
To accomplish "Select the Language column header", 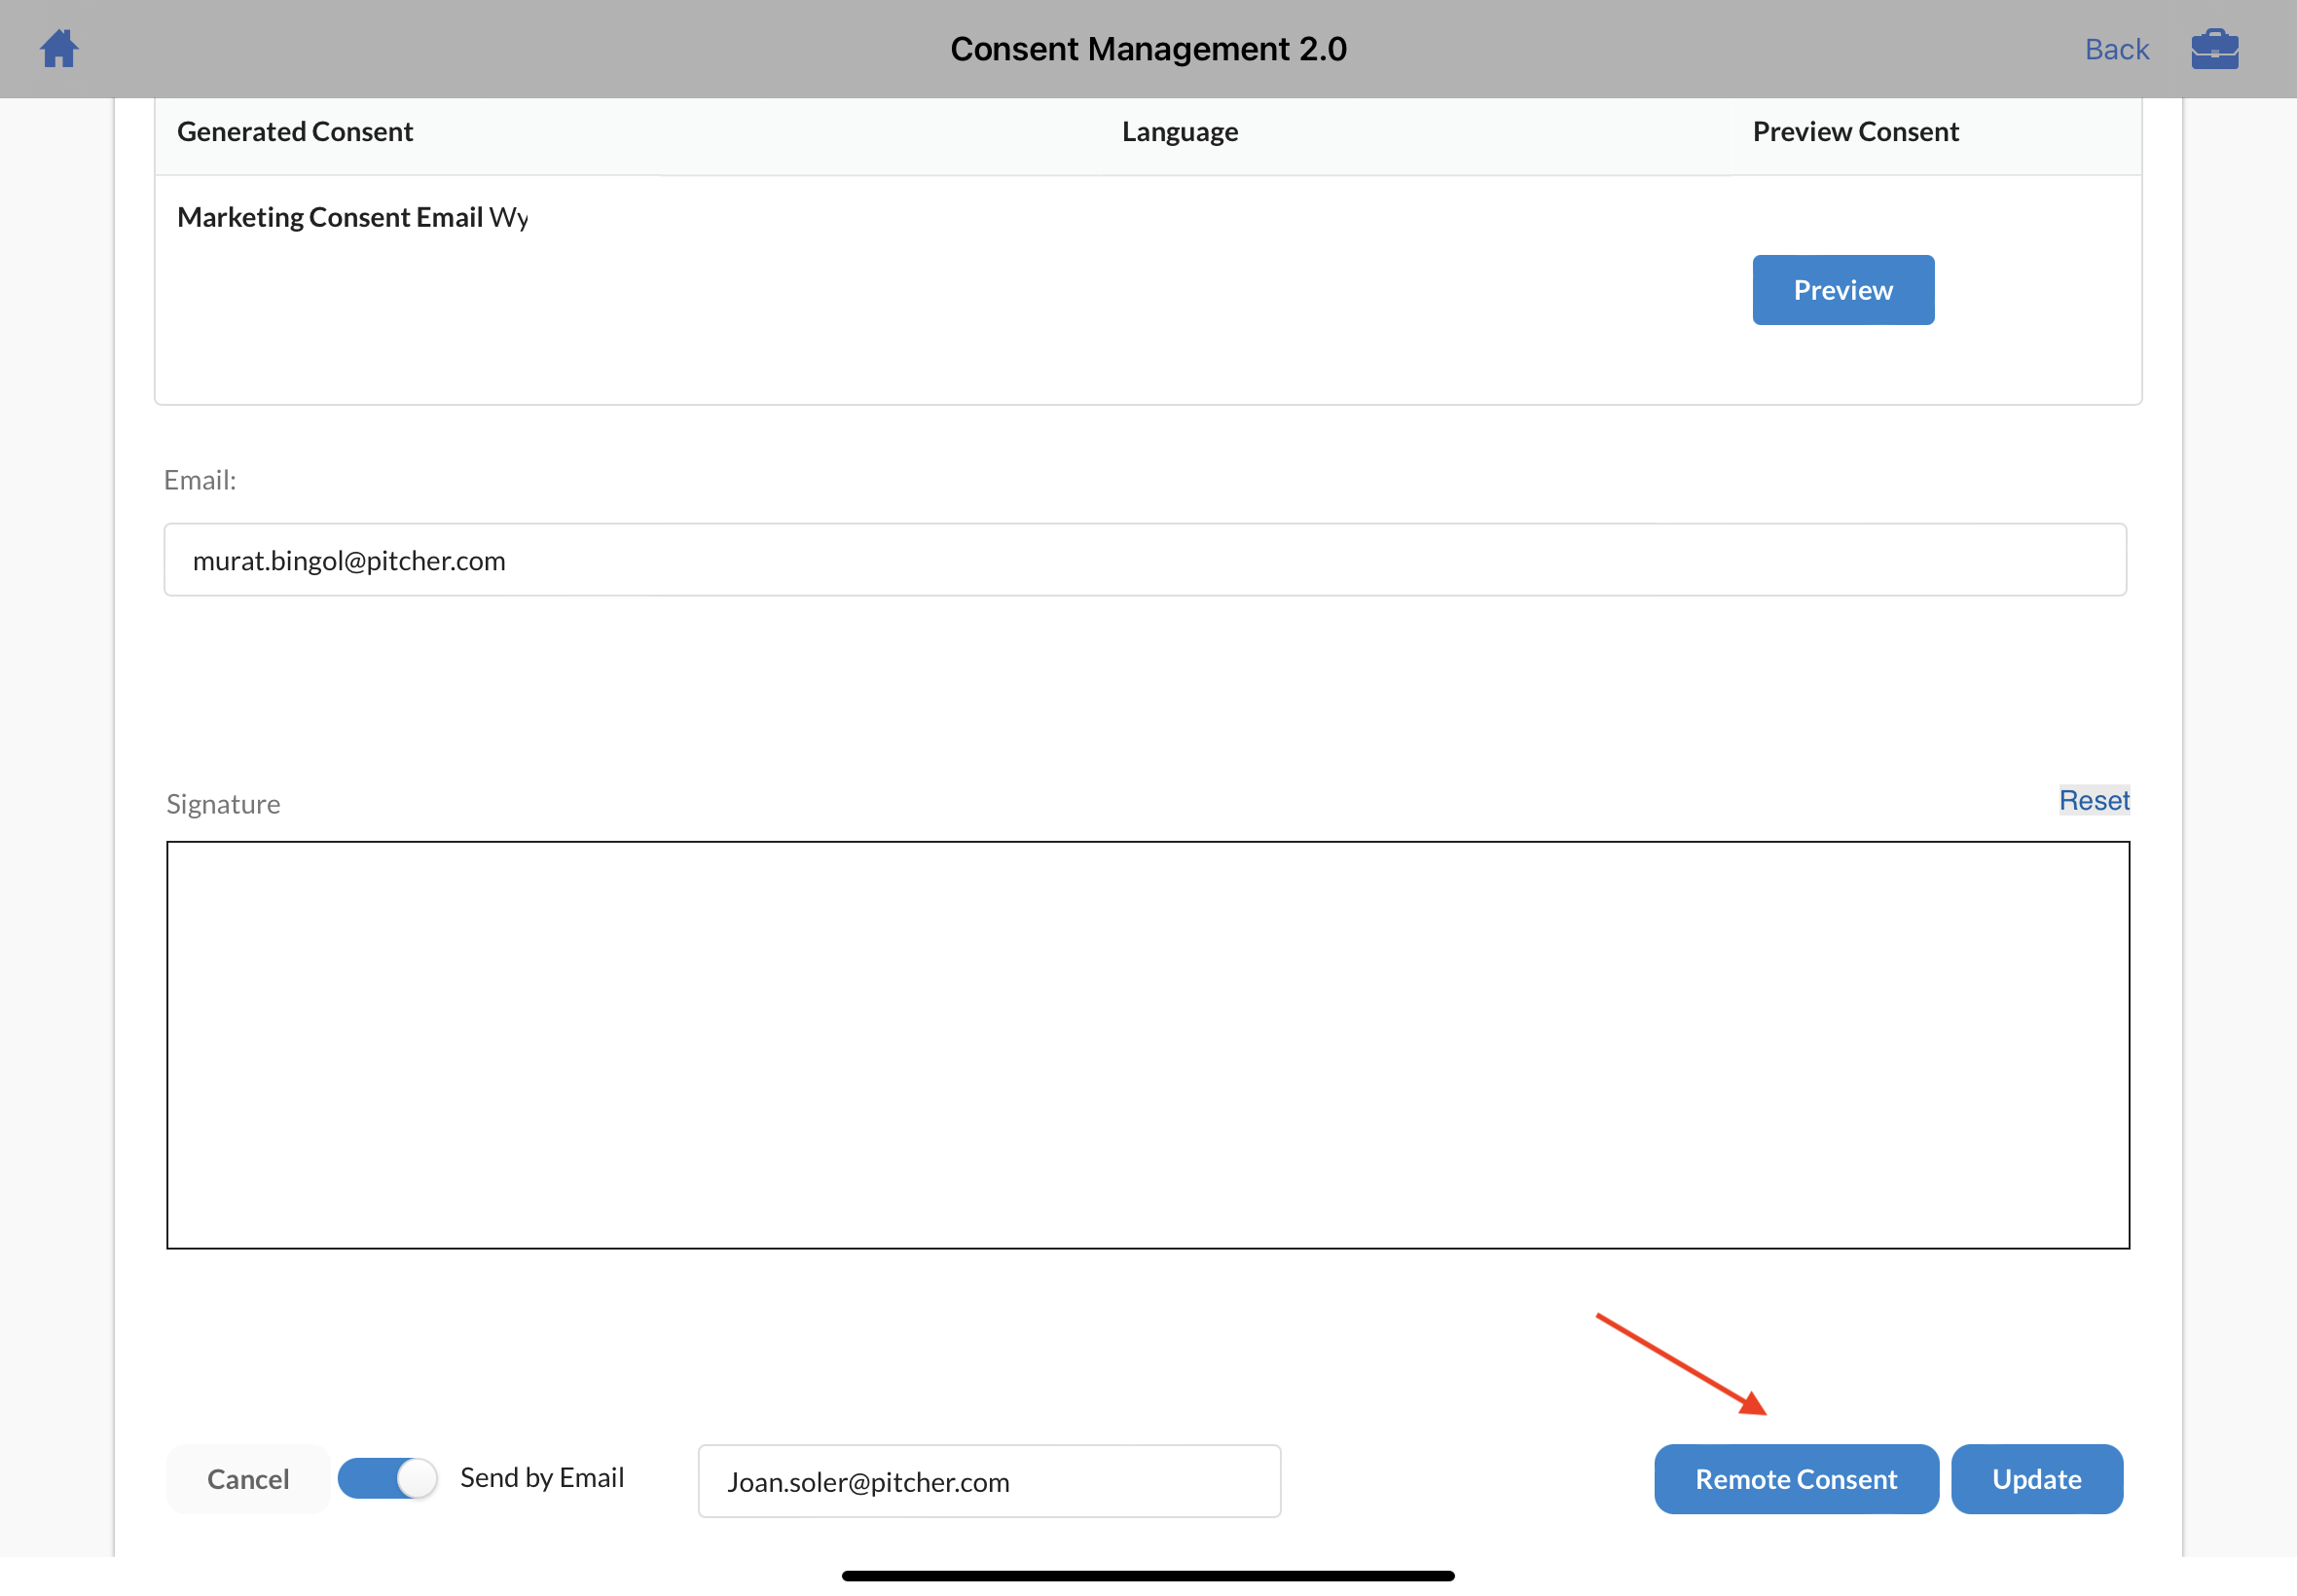I will coord(1179,132).
